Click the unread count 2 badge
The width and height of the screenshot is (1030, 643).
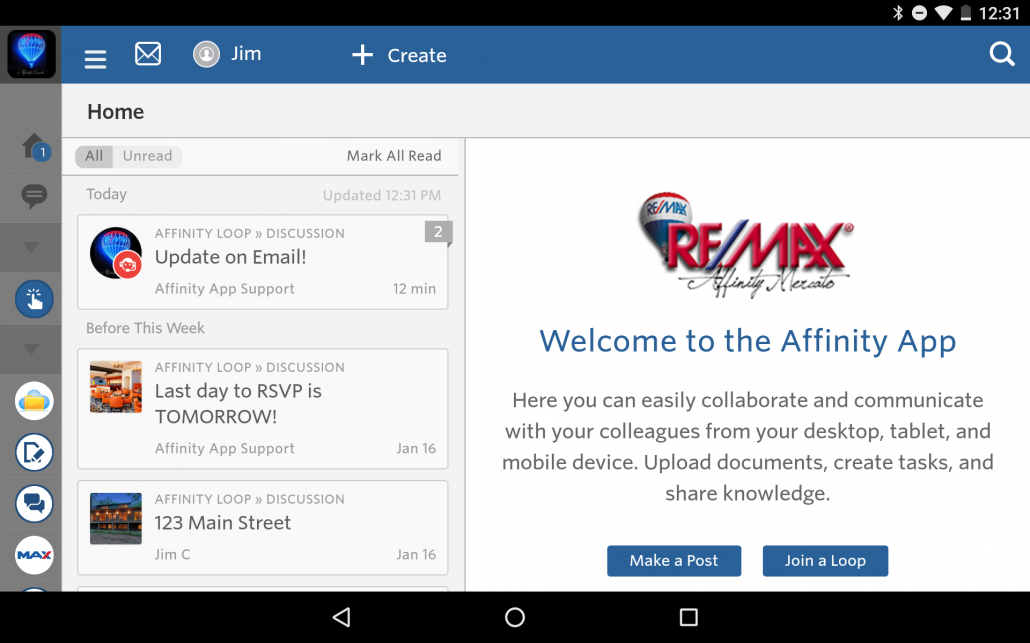[438, 232]
